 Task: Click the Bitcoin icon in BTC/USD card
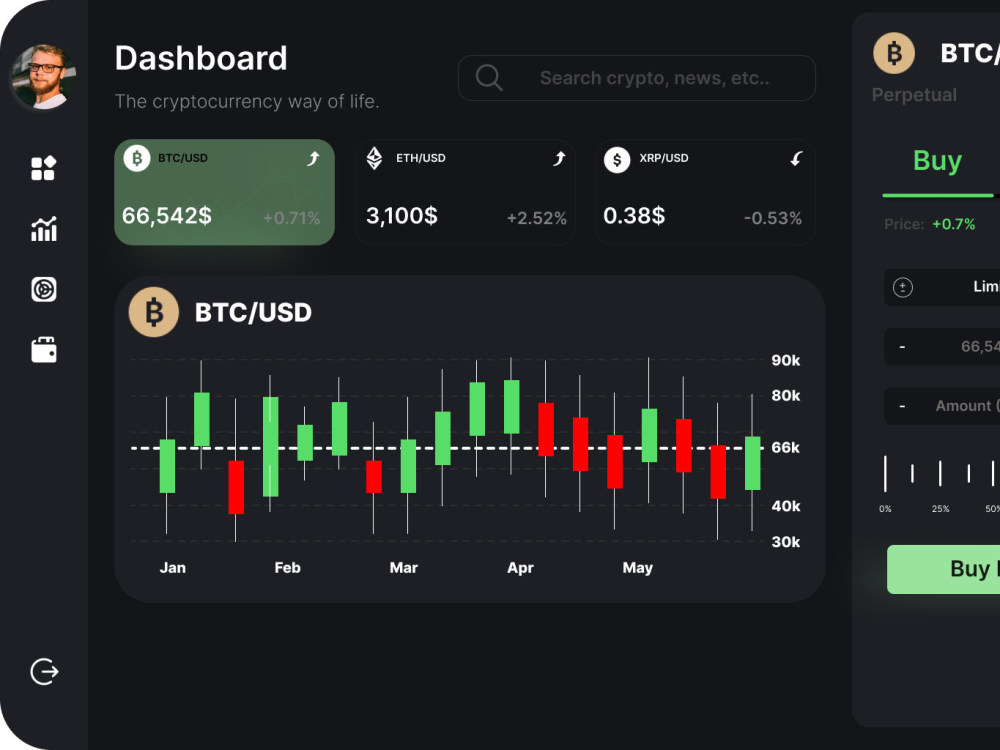point(136,158)
